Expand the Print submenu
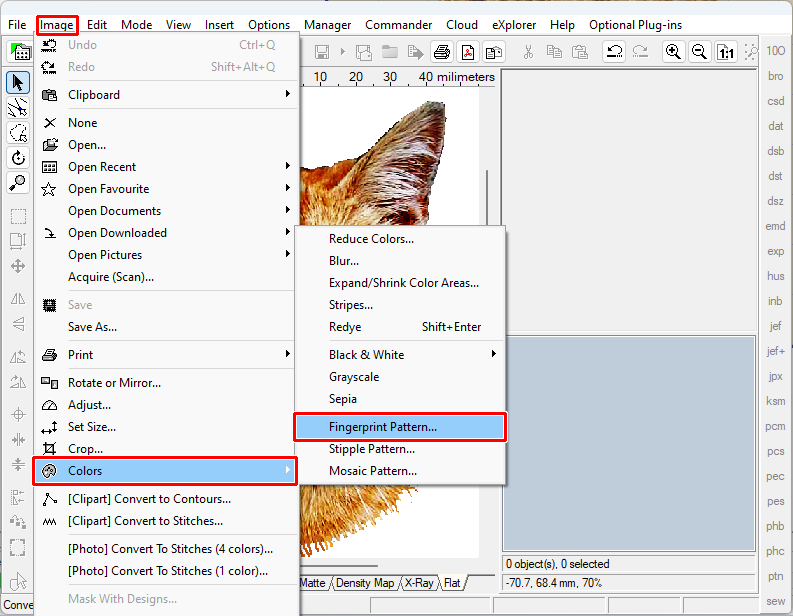Image resolution: width=793 pixels, height=616 pixels. [x=166, y=355]
